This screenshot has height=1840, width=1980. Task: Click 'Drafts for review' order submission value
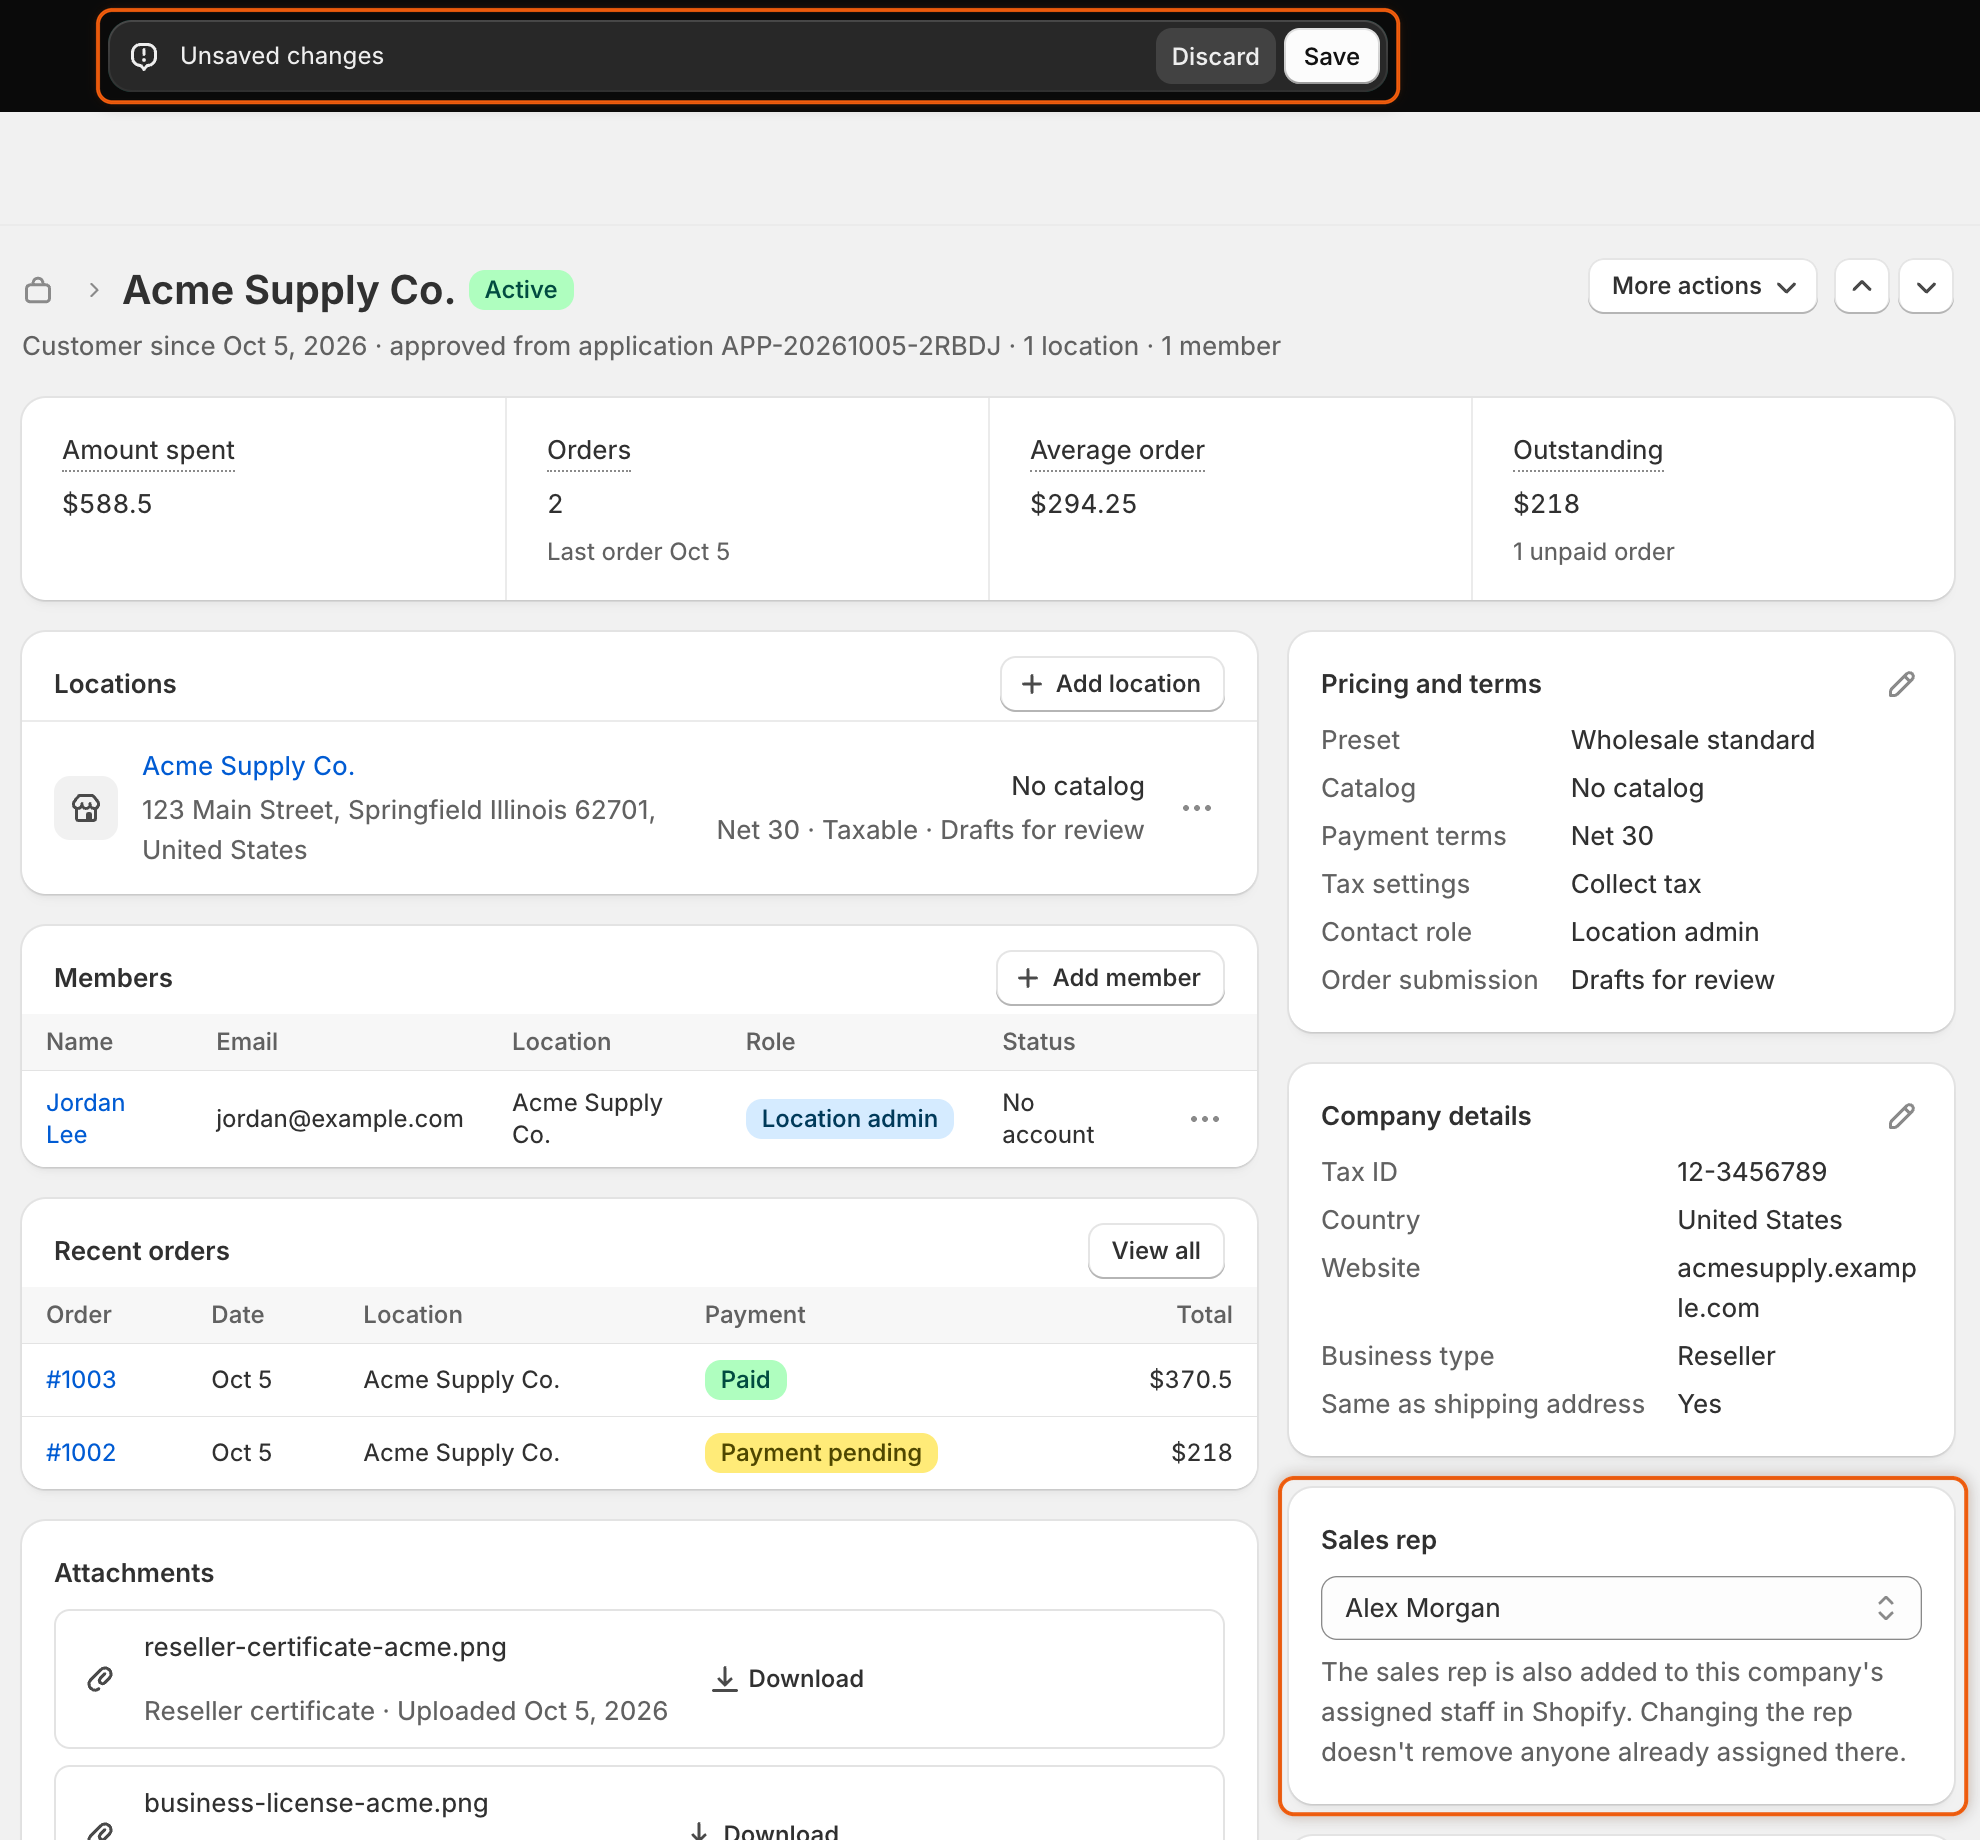click(1673, 980)
